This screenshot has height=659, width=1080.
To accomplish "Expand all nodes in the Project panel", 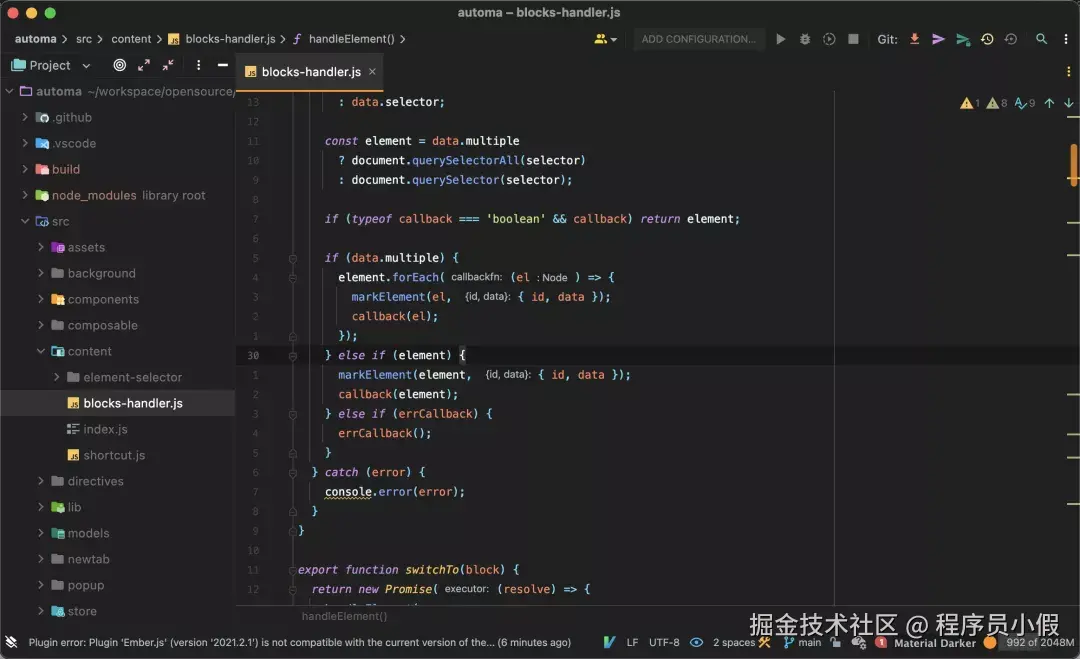I will point(143,65).
